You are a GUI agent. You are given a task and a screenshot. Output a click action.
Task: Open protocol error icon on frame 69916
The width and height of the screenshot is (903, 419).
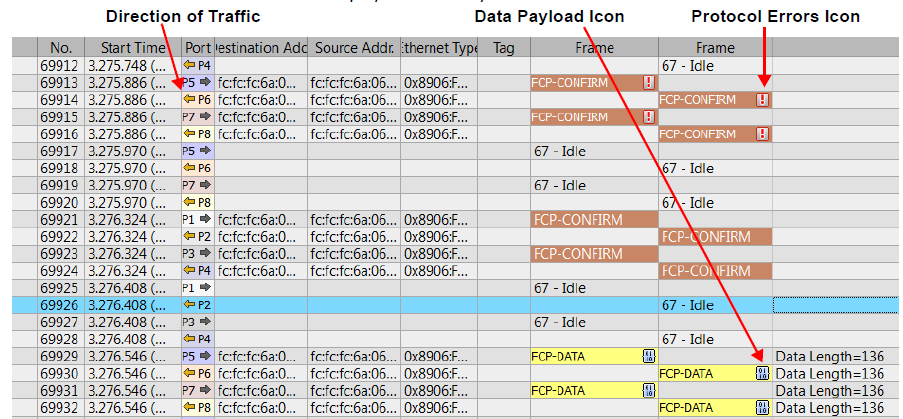click(763, 134)
